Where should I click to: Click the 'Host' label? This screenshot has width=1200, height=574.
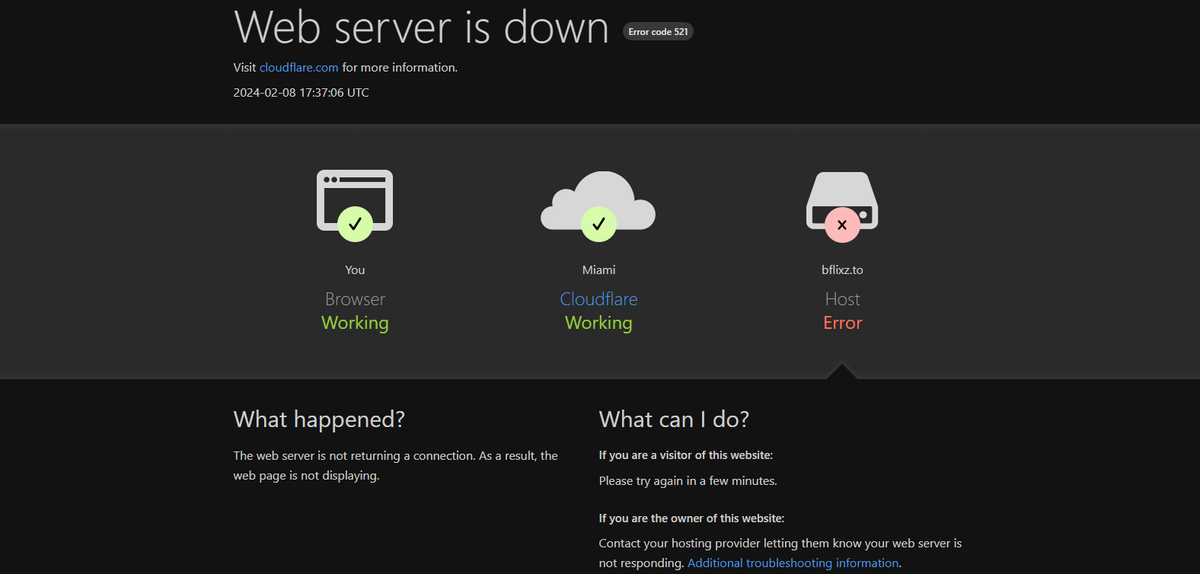(842, 299)
